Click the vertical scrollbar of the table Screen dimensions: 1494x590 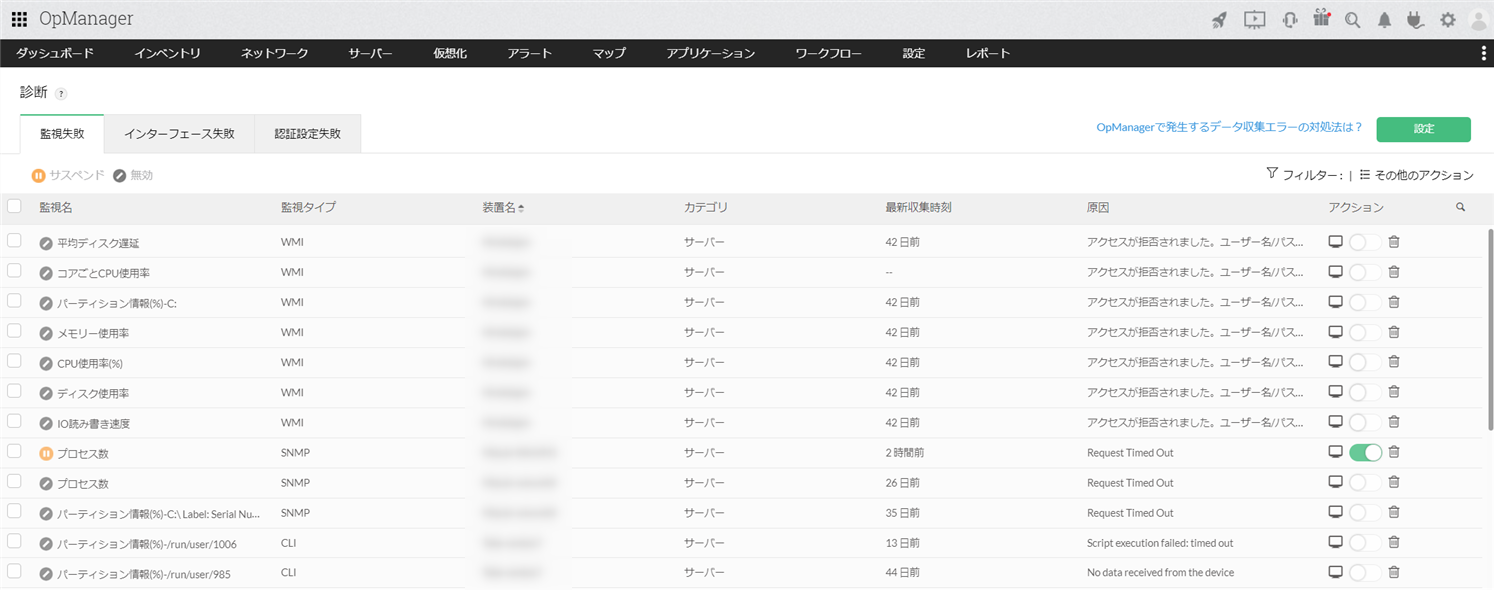click(1490, 330)
